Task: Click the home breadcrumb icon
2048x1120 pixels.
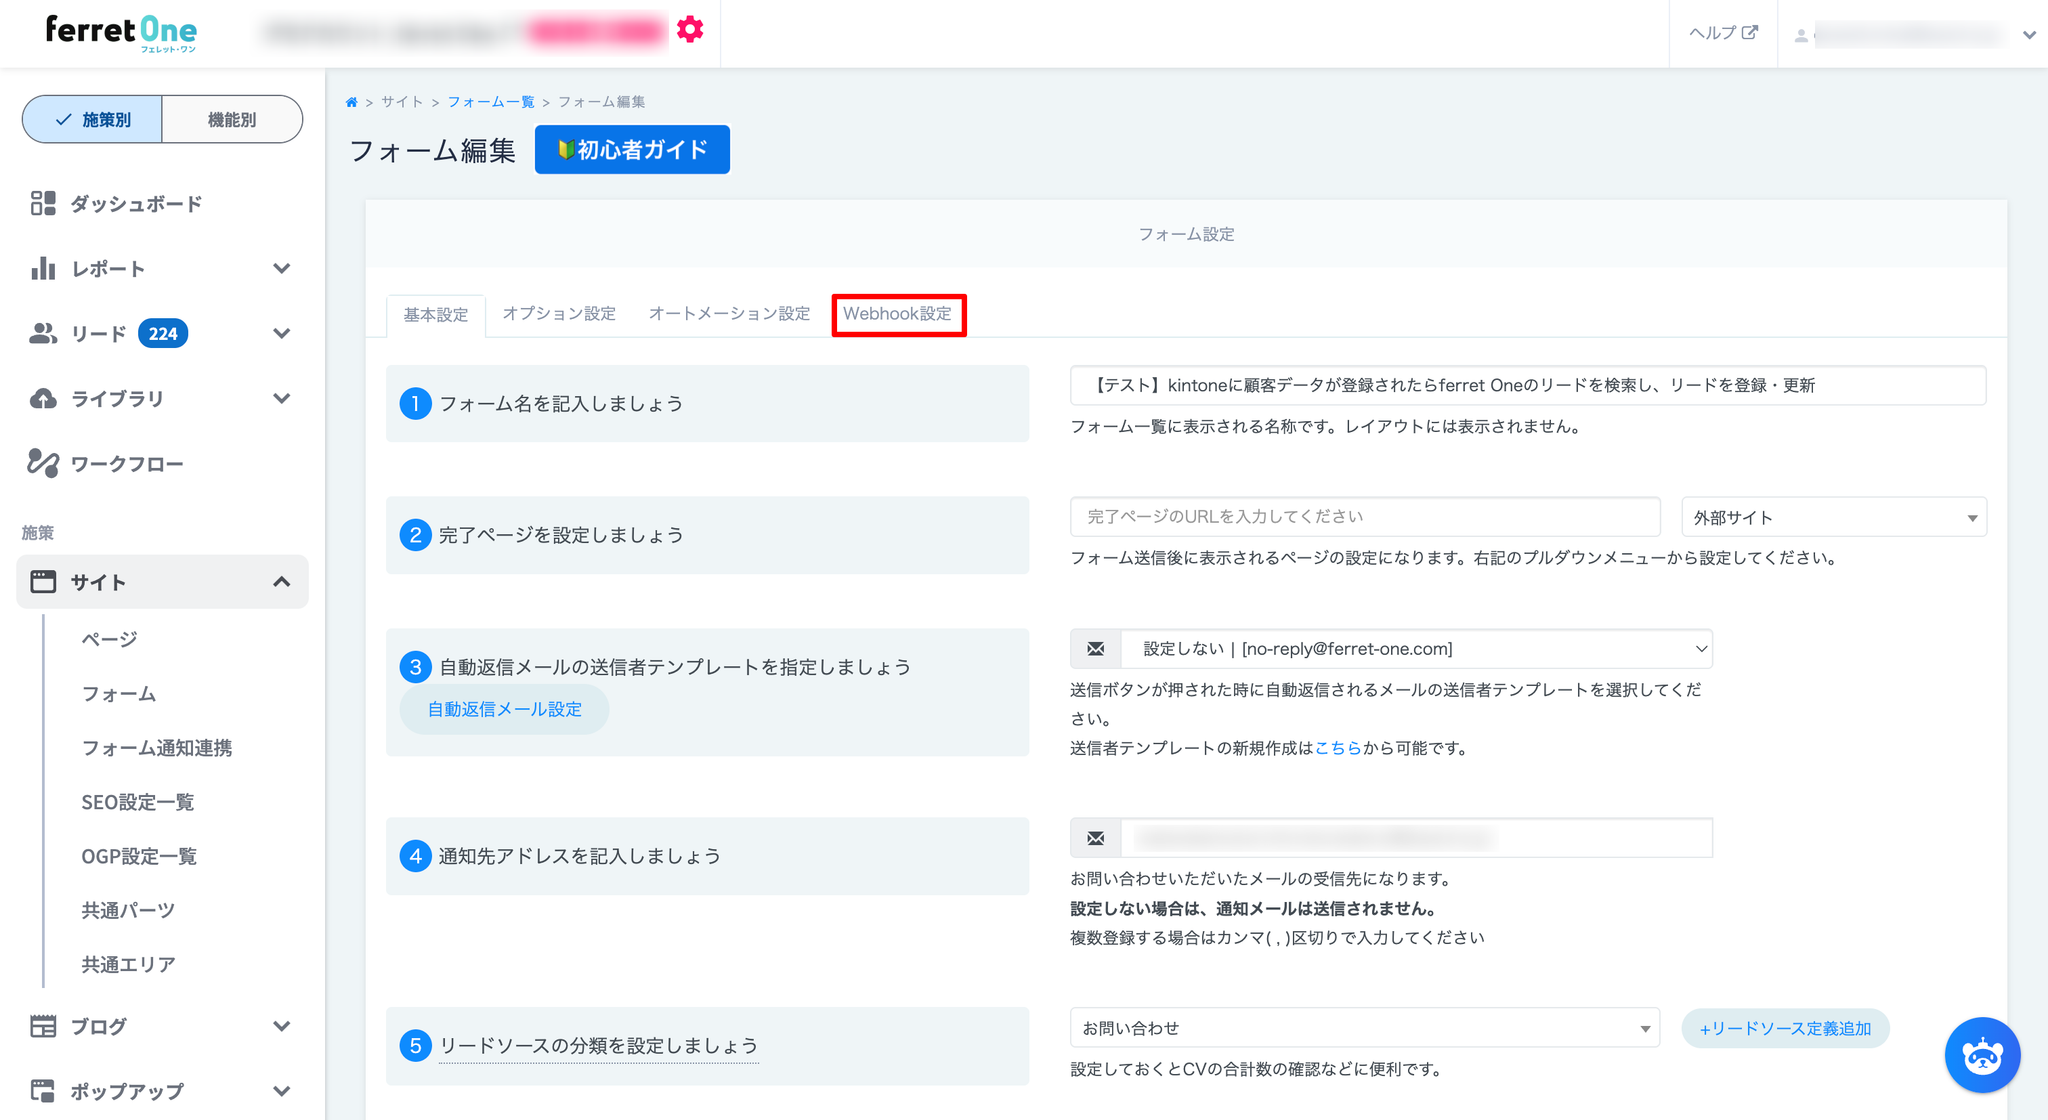Action: pyautogui.click(x=352, y=102)
